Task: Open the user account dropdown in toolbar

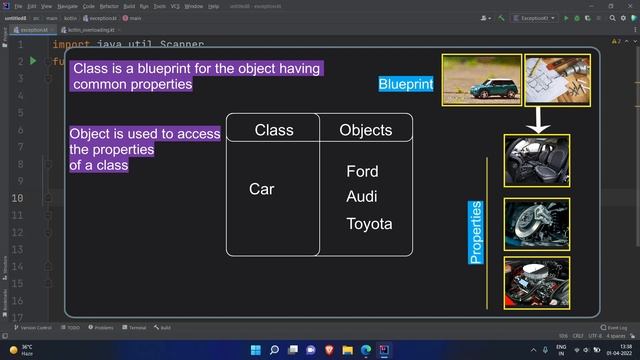Action: coord(485,18)
